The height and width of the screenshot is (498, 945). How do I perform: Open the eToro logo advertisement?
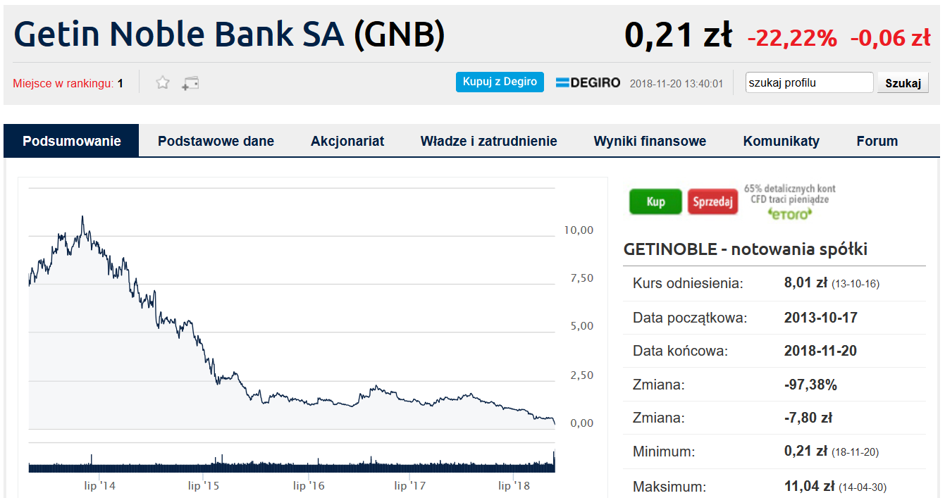pyautogui.click(x=790, y=213)
